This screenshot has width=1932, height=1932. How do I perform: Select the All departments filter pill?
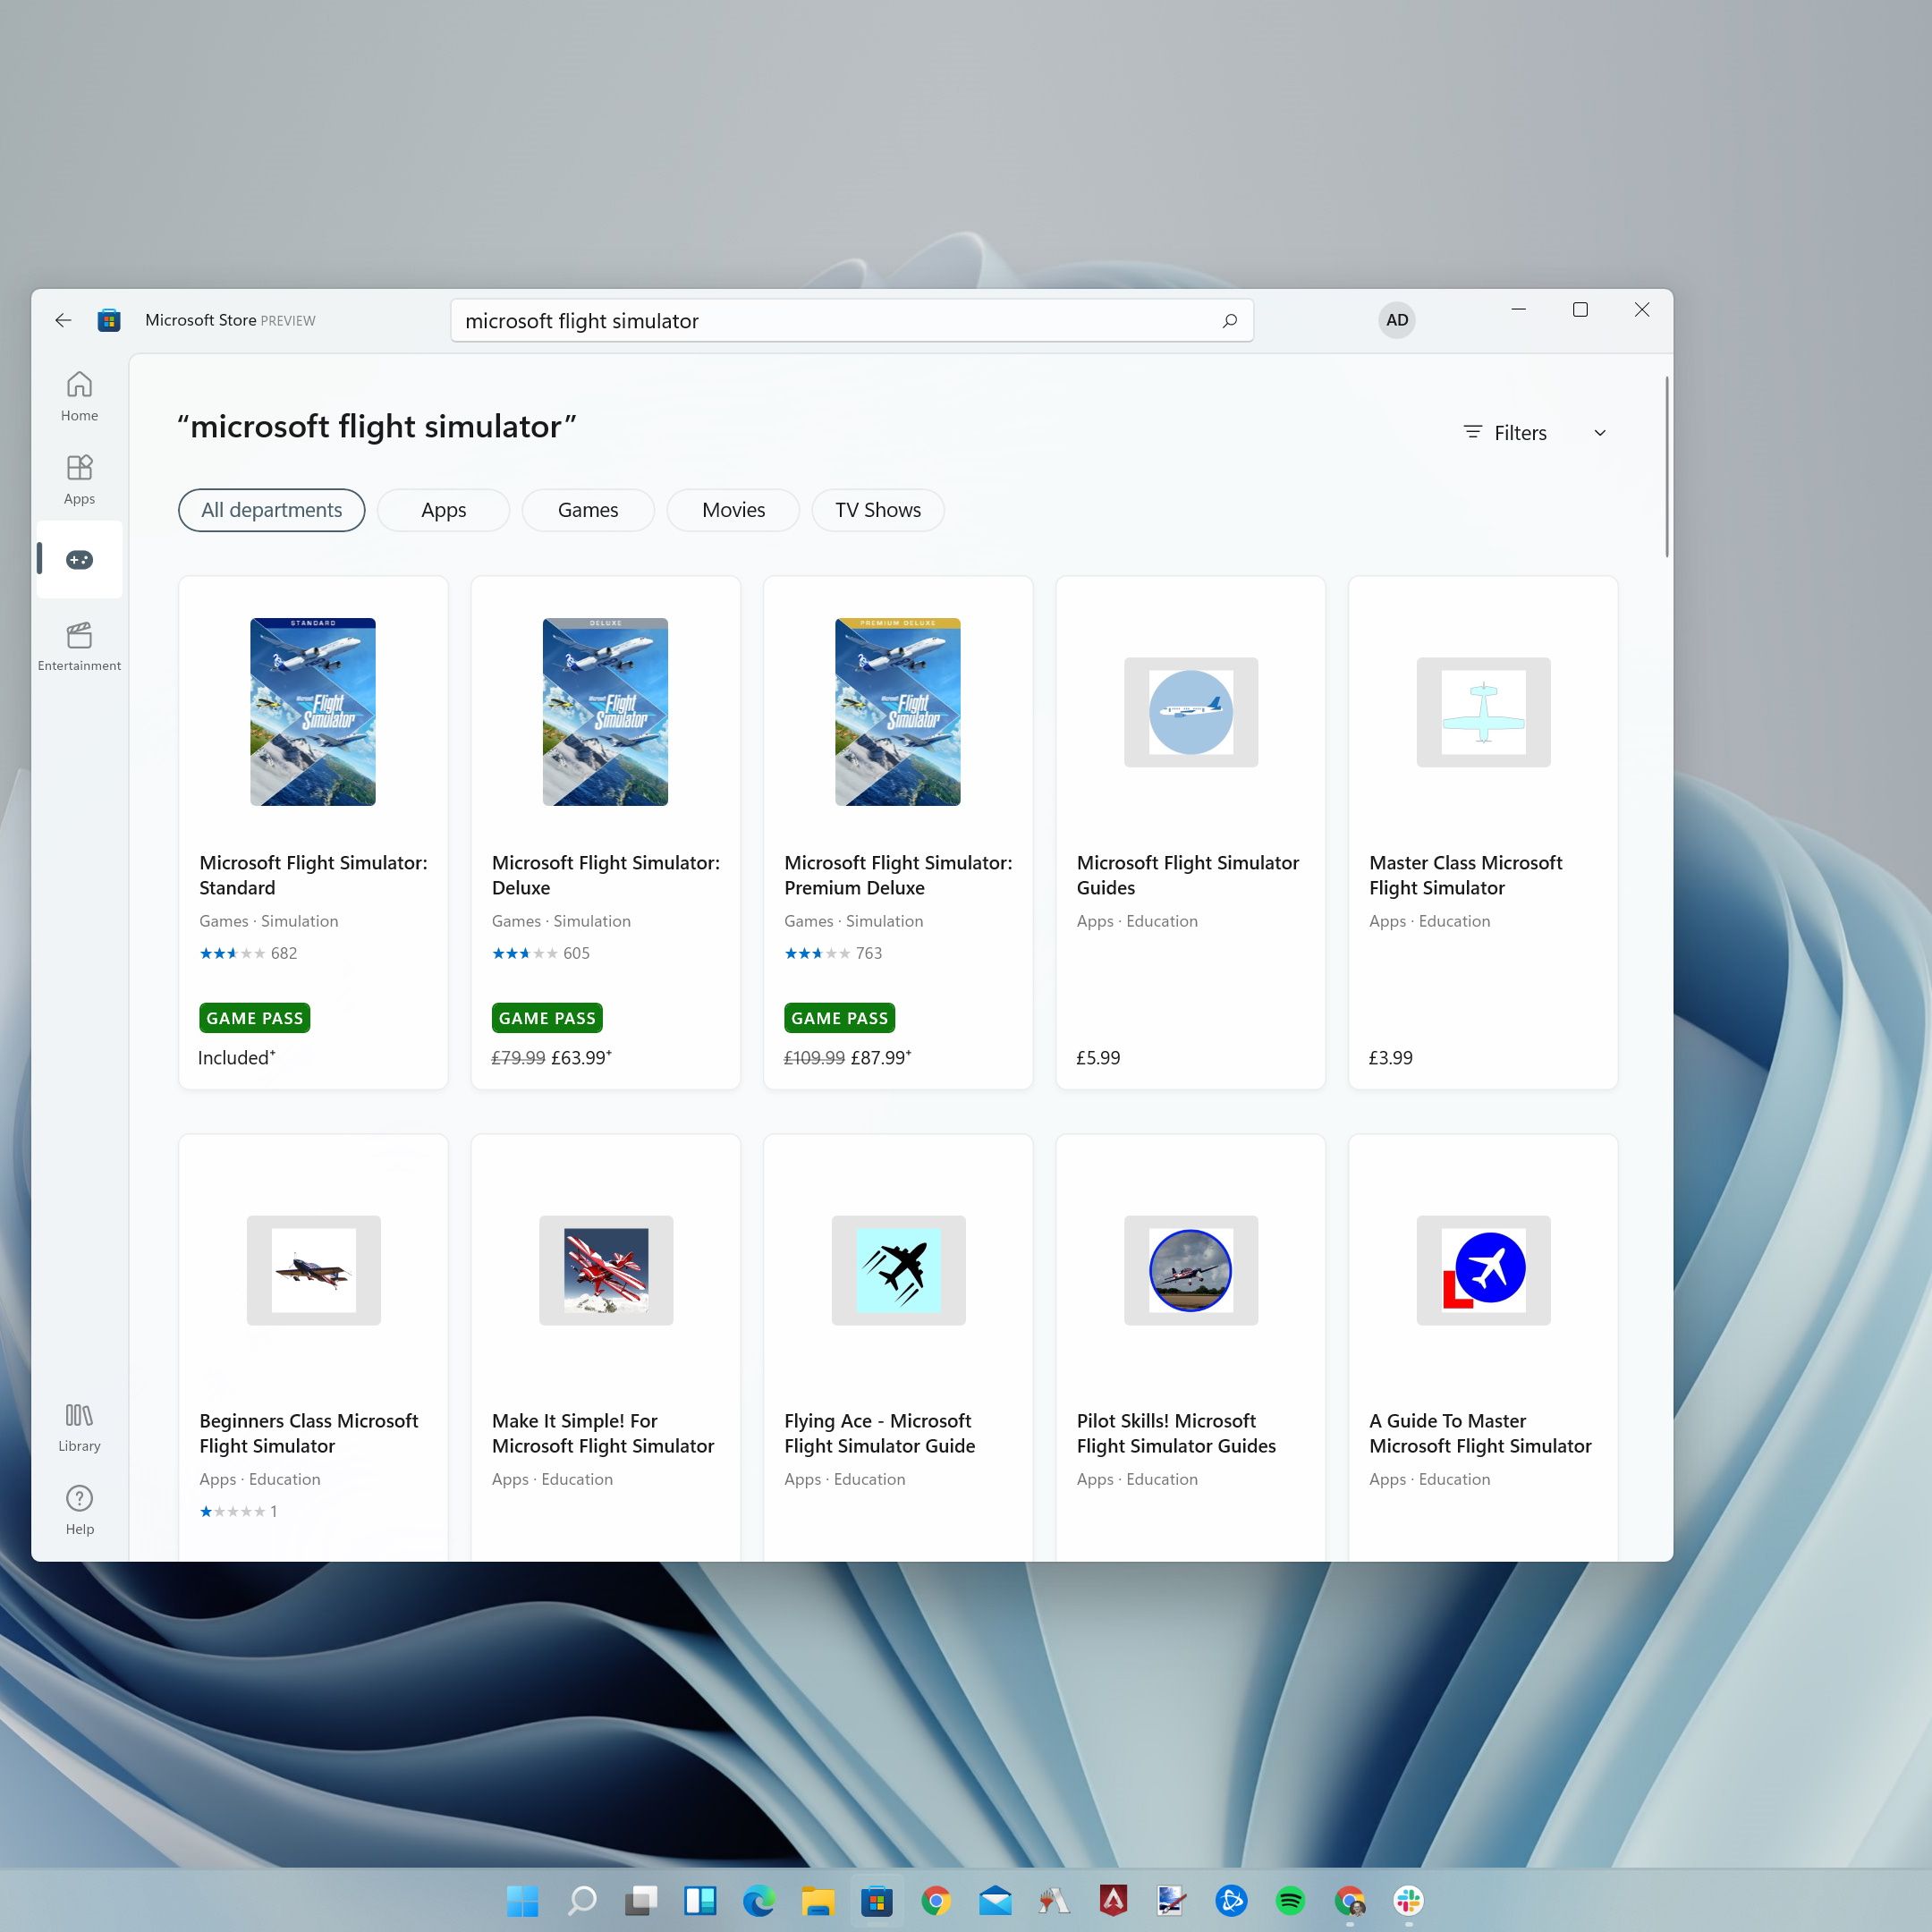271,510
